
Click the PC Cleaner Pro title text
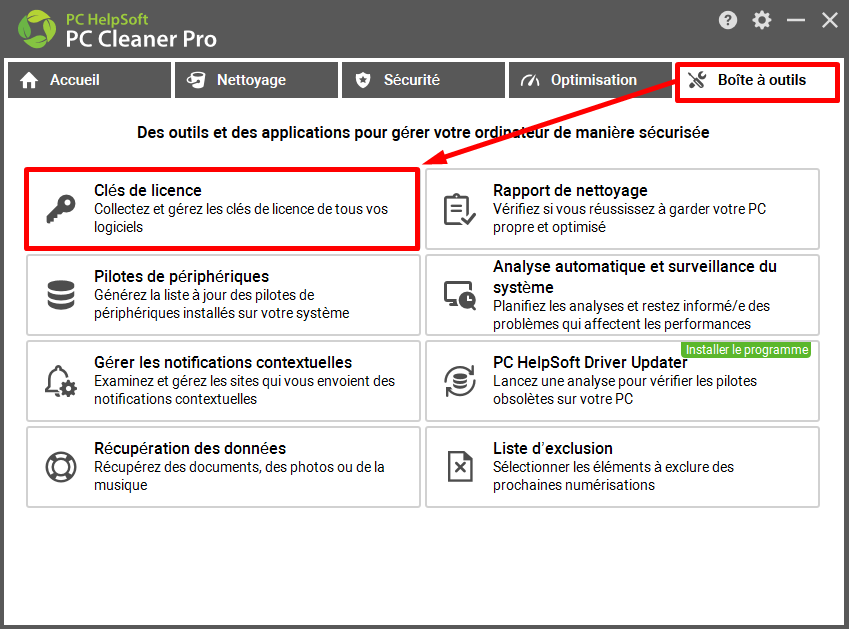[141, 39]
